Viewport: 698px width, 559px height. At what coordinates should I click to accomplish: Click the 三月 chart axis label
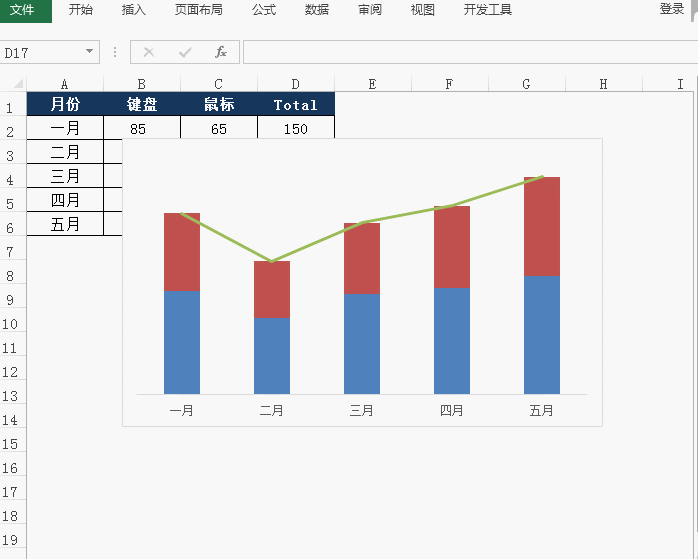tap(361, 410)
